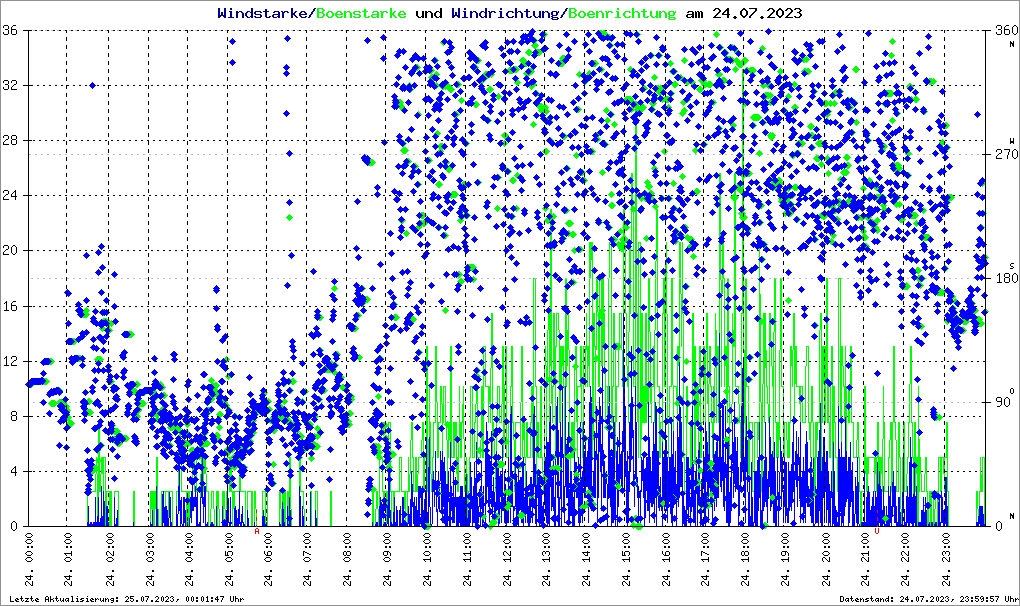This screenshot has height=606, width=1020.
Task: Click the '20' value on left axis
Action: coord(14,251)
